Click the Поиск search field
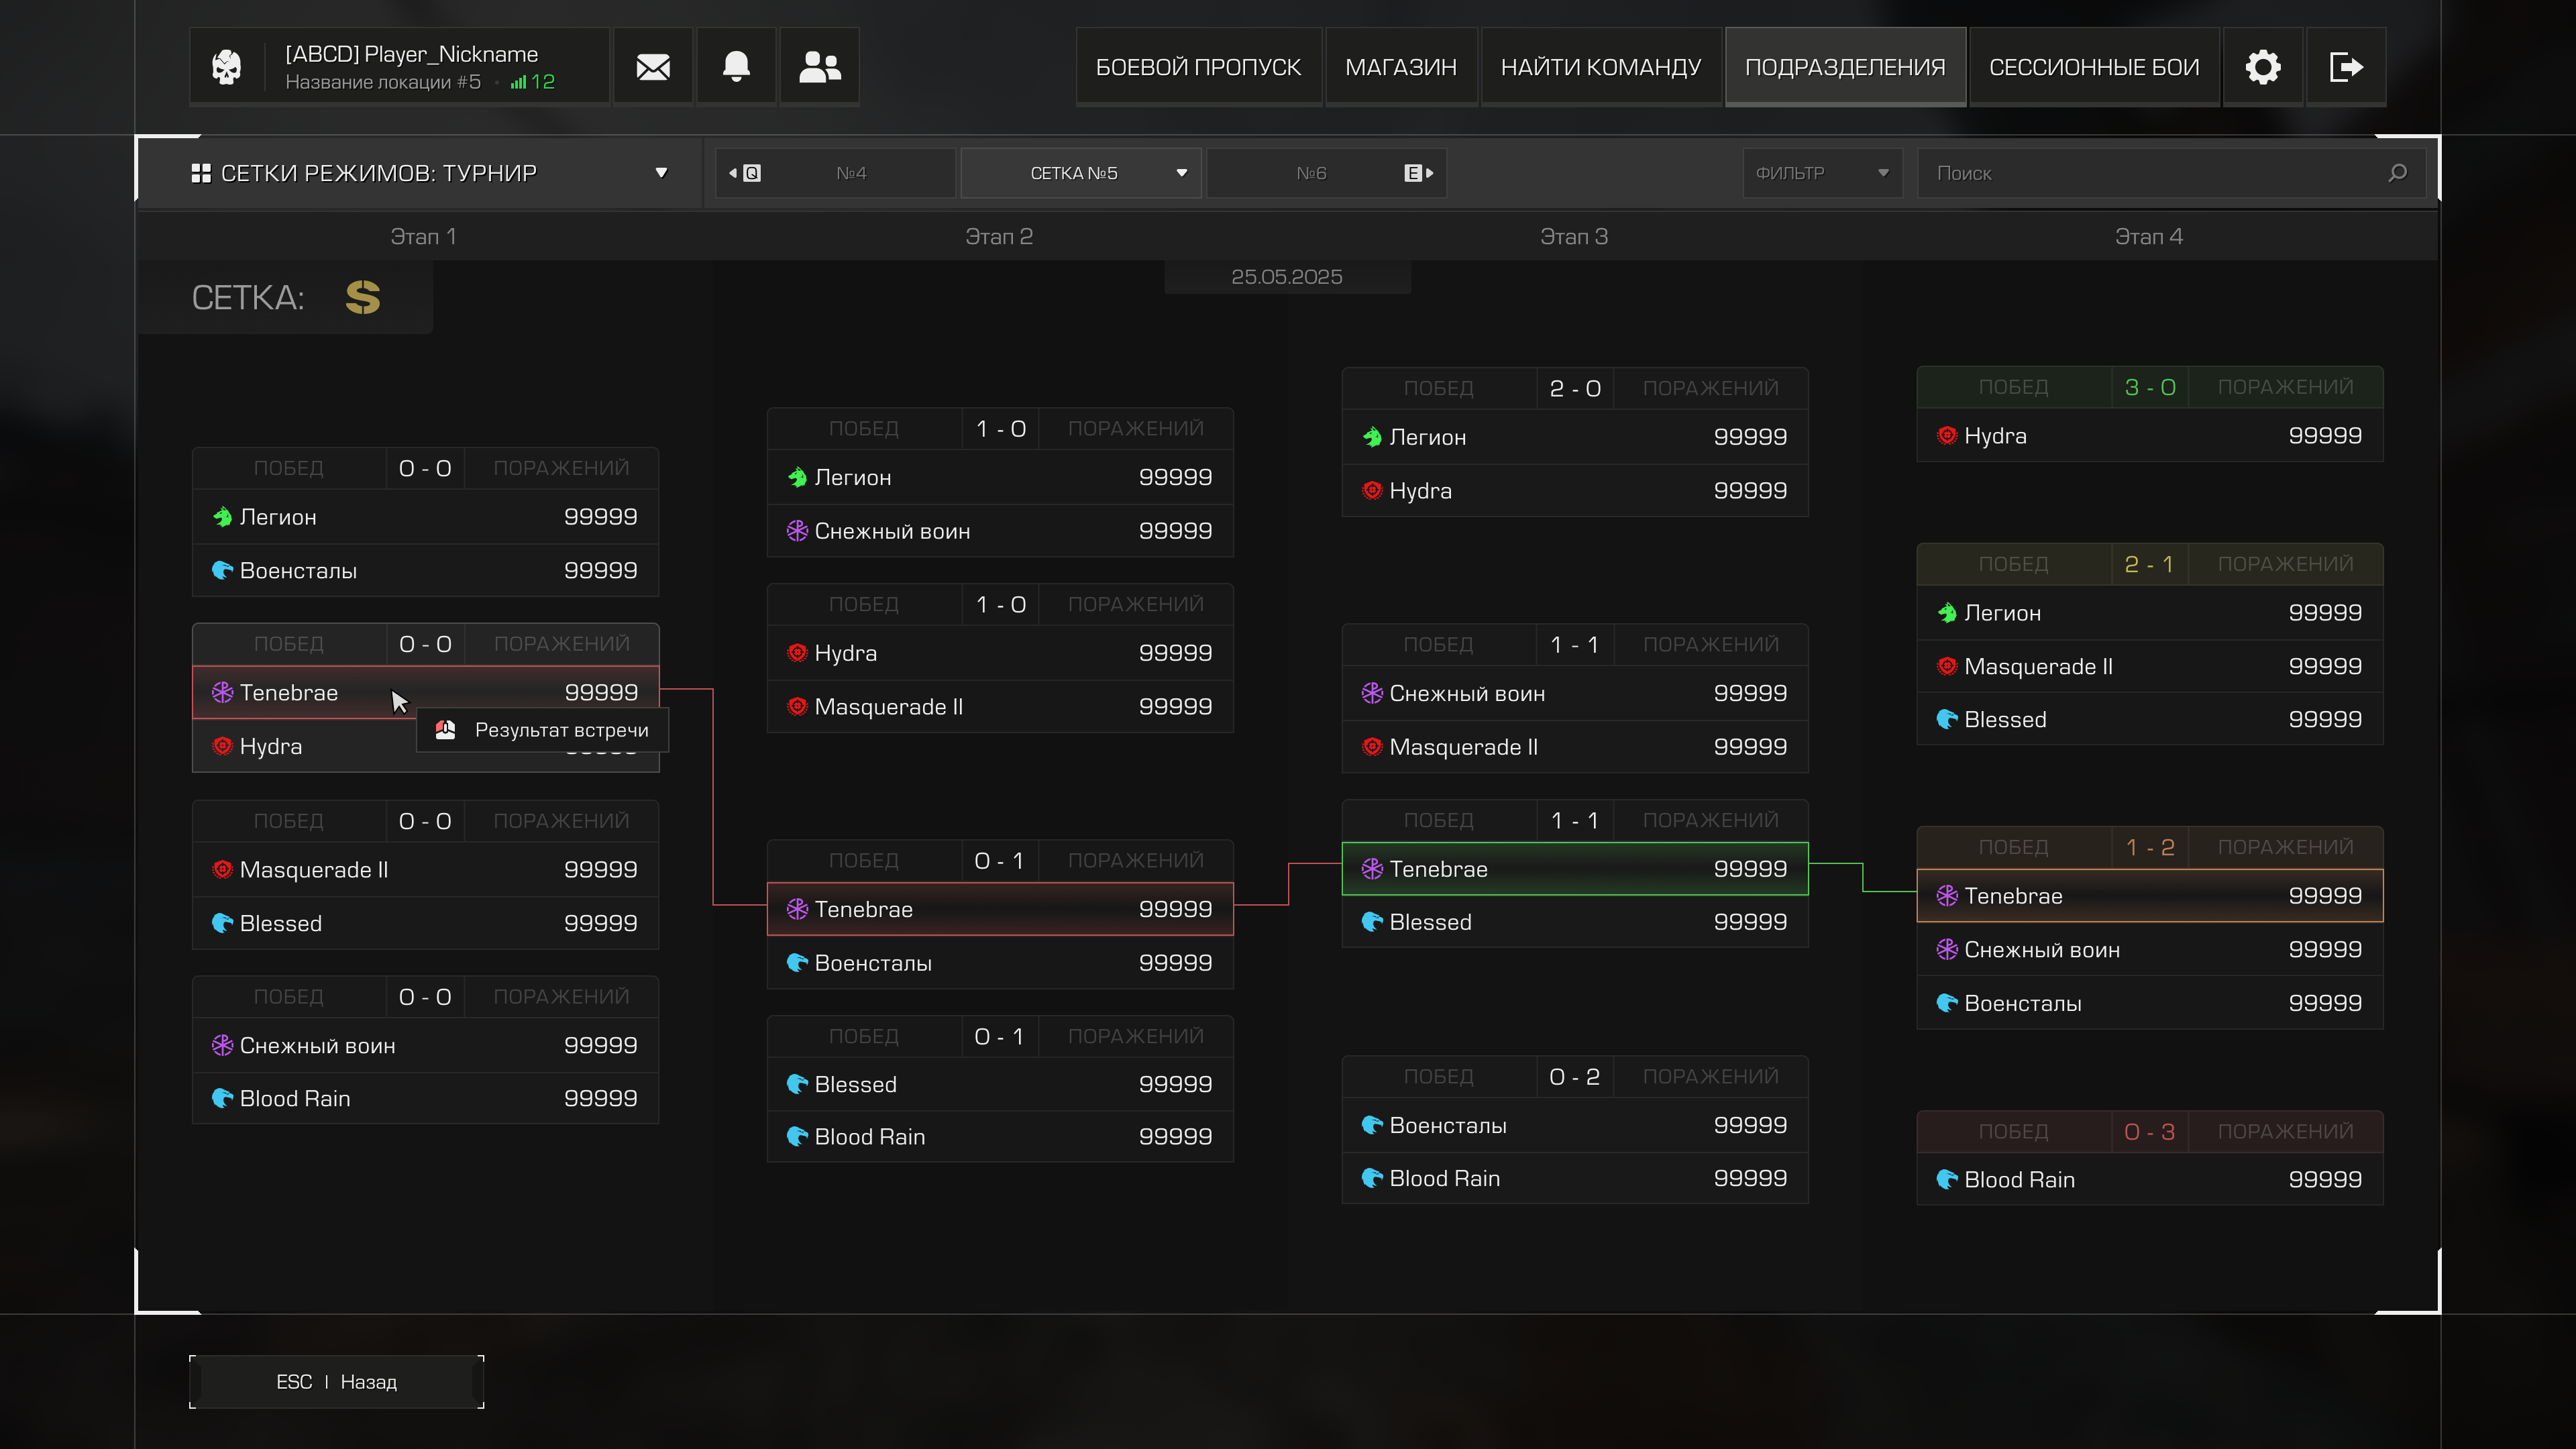The image size is (2576, 1449). point(2150,173)
